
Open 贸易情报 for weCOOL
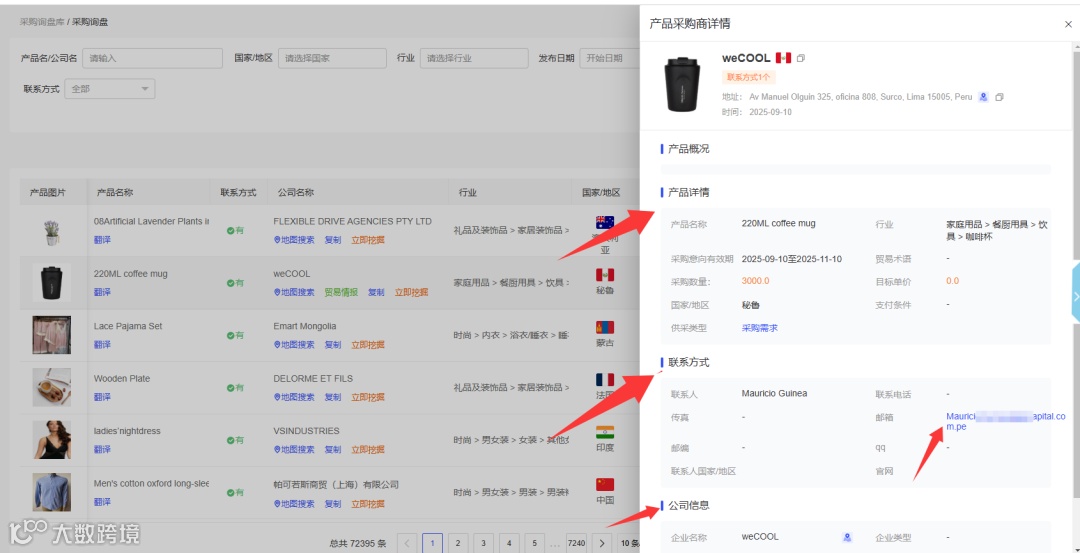(341, 292)
